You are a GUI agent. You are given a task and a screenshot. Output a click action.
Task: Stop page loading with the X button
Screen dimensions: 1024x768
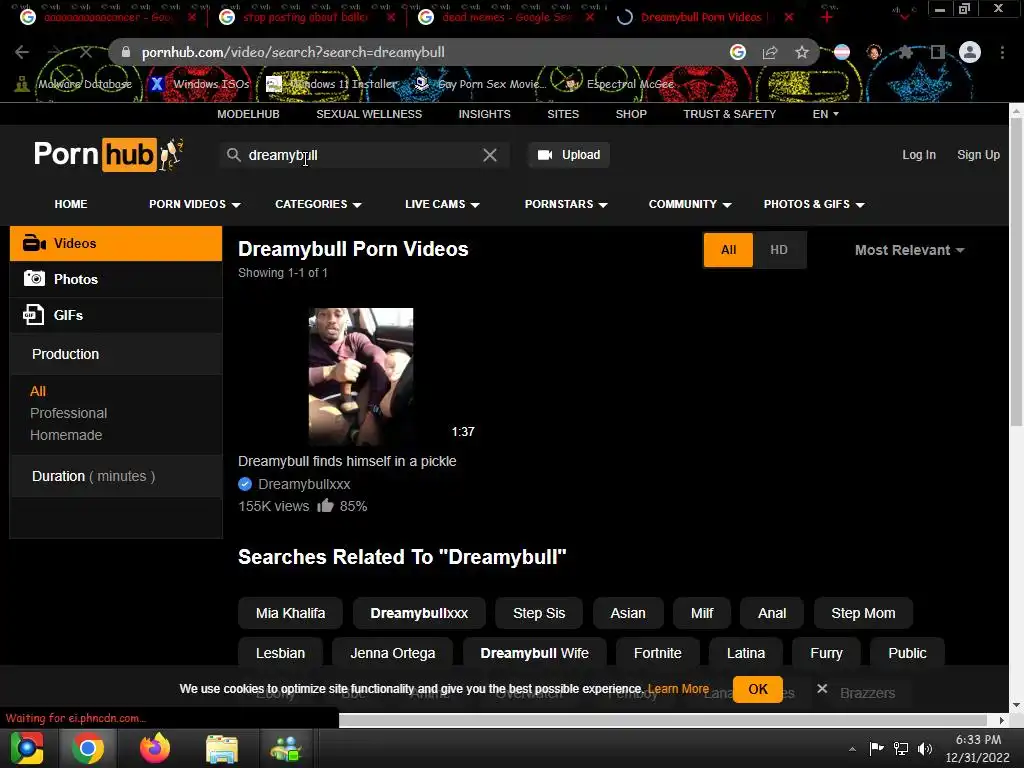(x=86, y=52)
